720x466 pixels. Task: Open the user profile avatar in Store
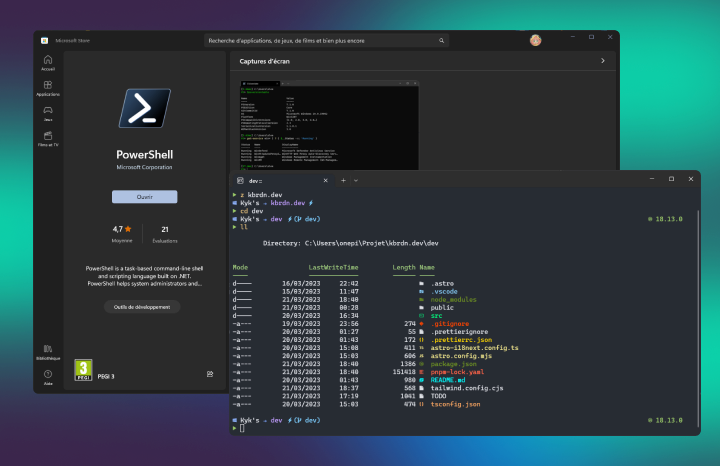(535, 40)
